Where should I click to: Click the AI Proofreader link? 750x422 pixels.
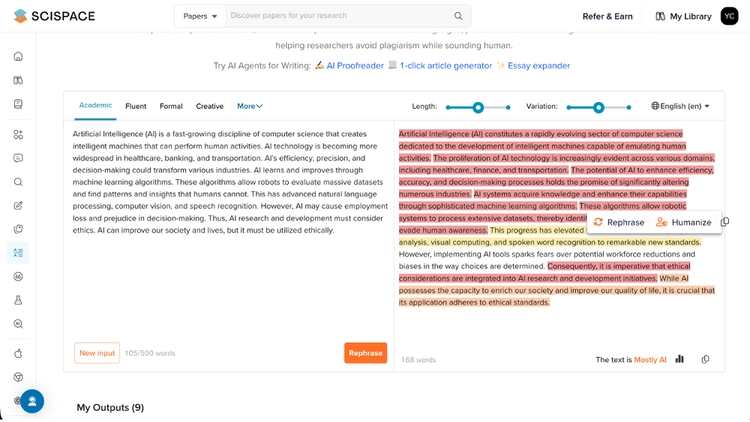[355, 66]
